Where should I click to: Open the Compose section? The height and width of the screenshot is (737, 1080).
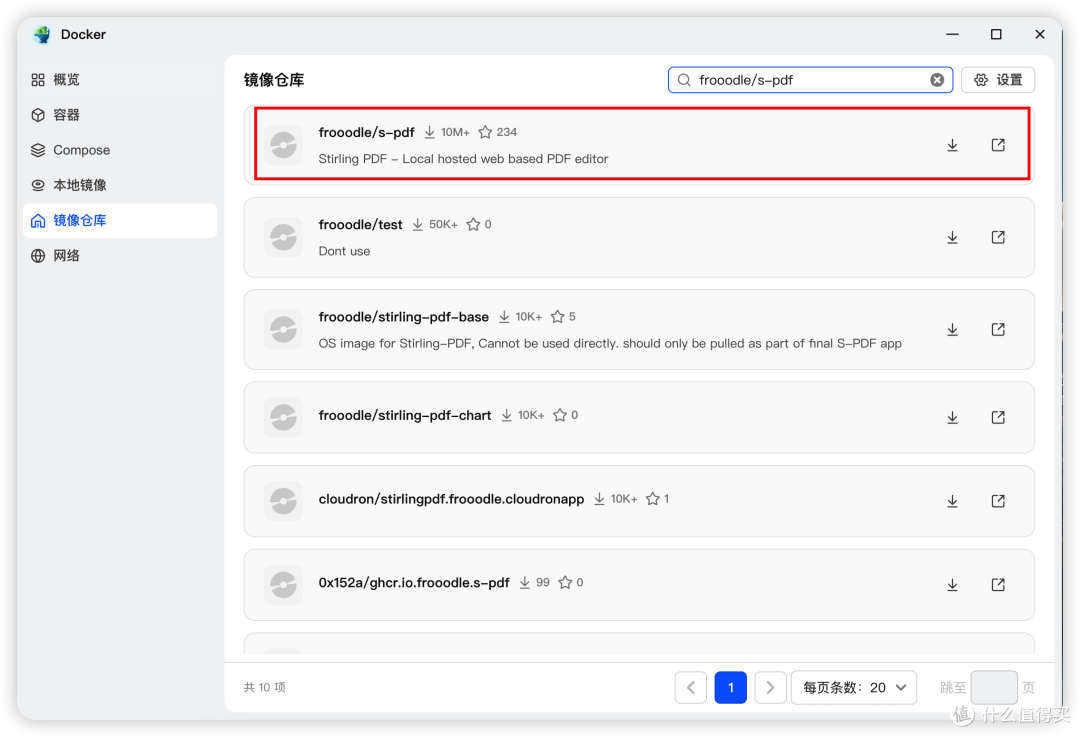point(120,150)
